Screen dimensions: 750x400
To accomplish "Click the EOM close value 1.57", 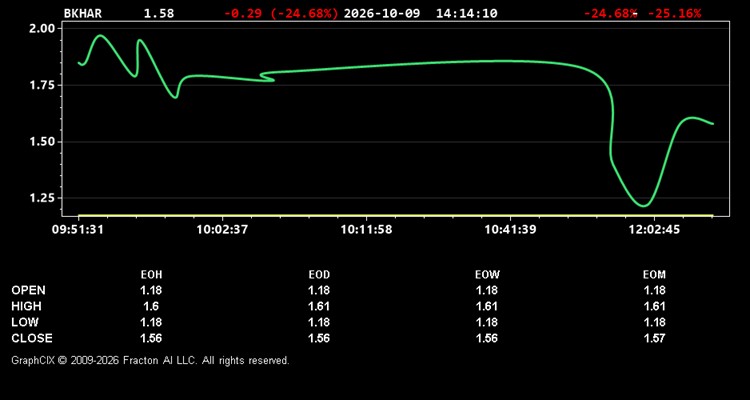I will (x=654, y=338).
